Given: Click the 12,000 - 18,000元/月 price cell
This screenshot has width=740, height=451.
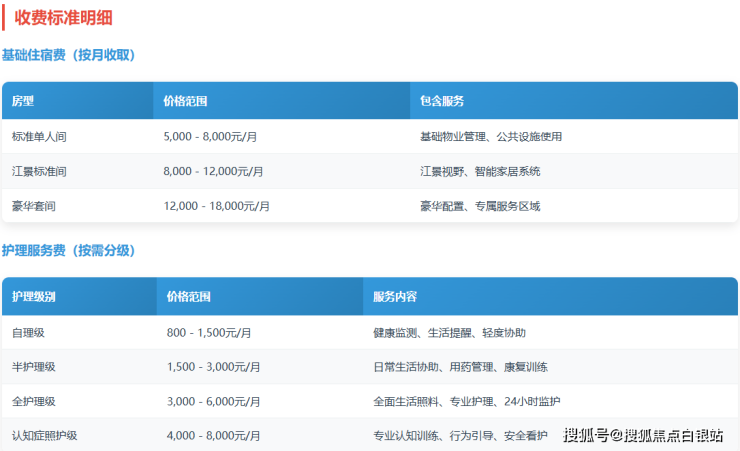Looking at the screenshot, I should tap(217, 206).
